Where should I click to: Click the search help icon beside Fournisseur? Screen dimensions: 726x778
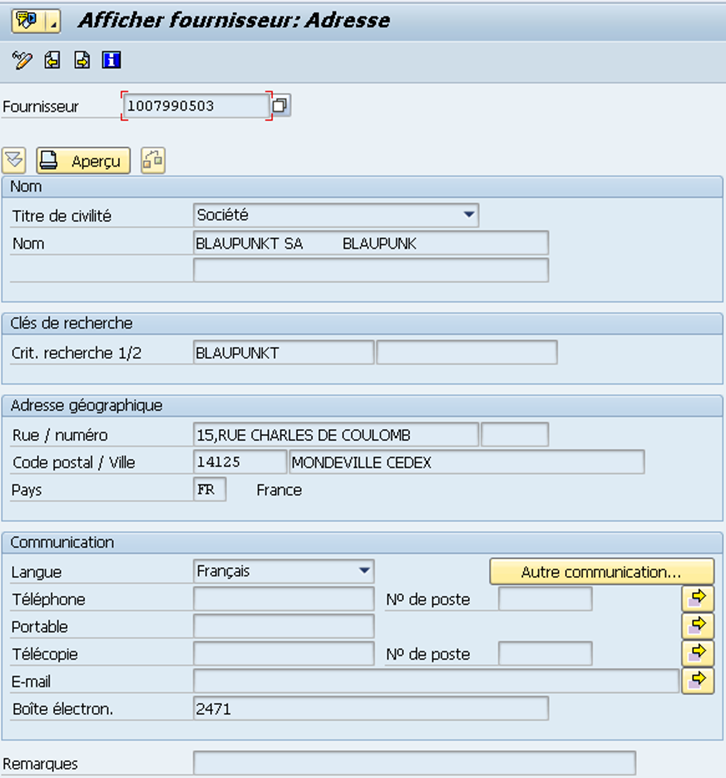(x=280, y=105)
